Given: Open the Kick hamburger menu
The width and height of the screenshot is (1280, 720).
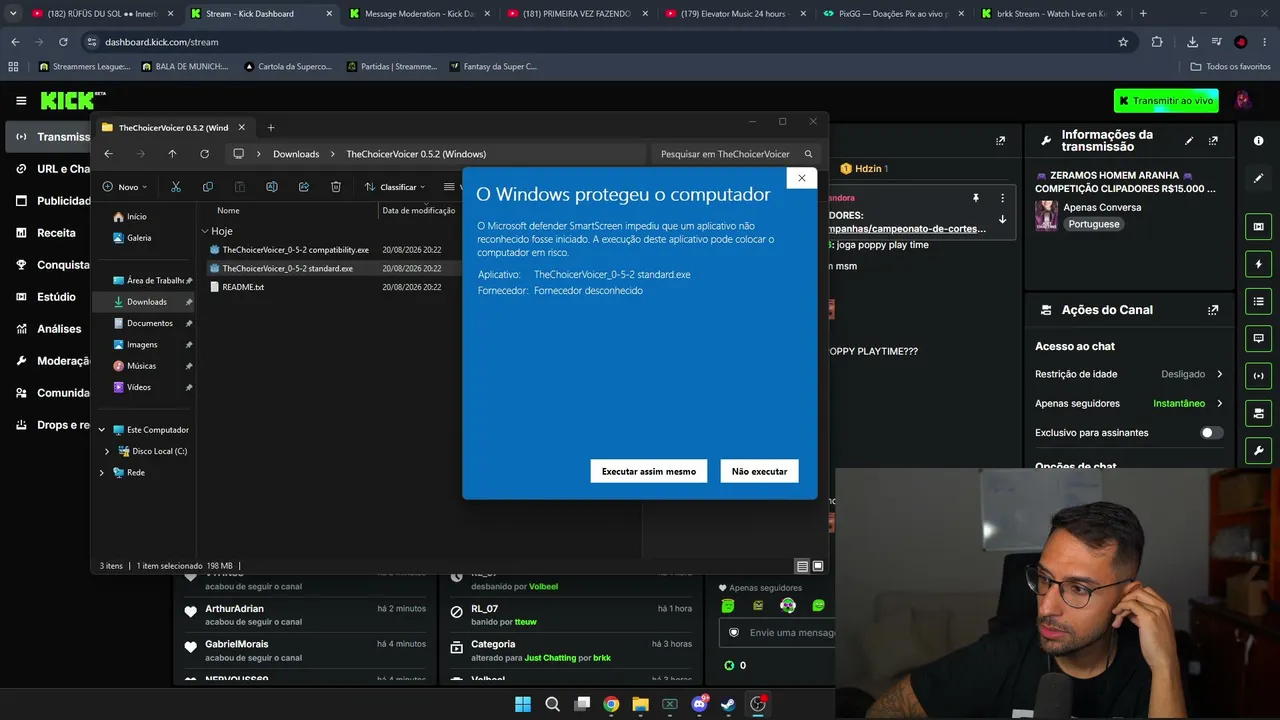Looking at the screenshot, I should tap(21, 101).
